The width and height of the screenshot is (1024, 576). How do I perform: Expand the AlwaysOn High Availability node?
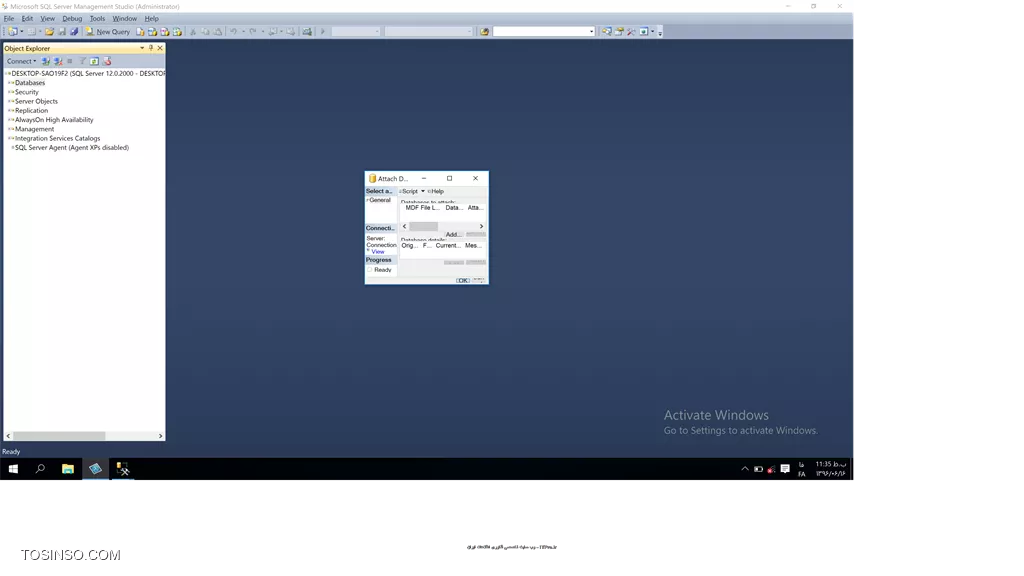(x=10, y=120)
